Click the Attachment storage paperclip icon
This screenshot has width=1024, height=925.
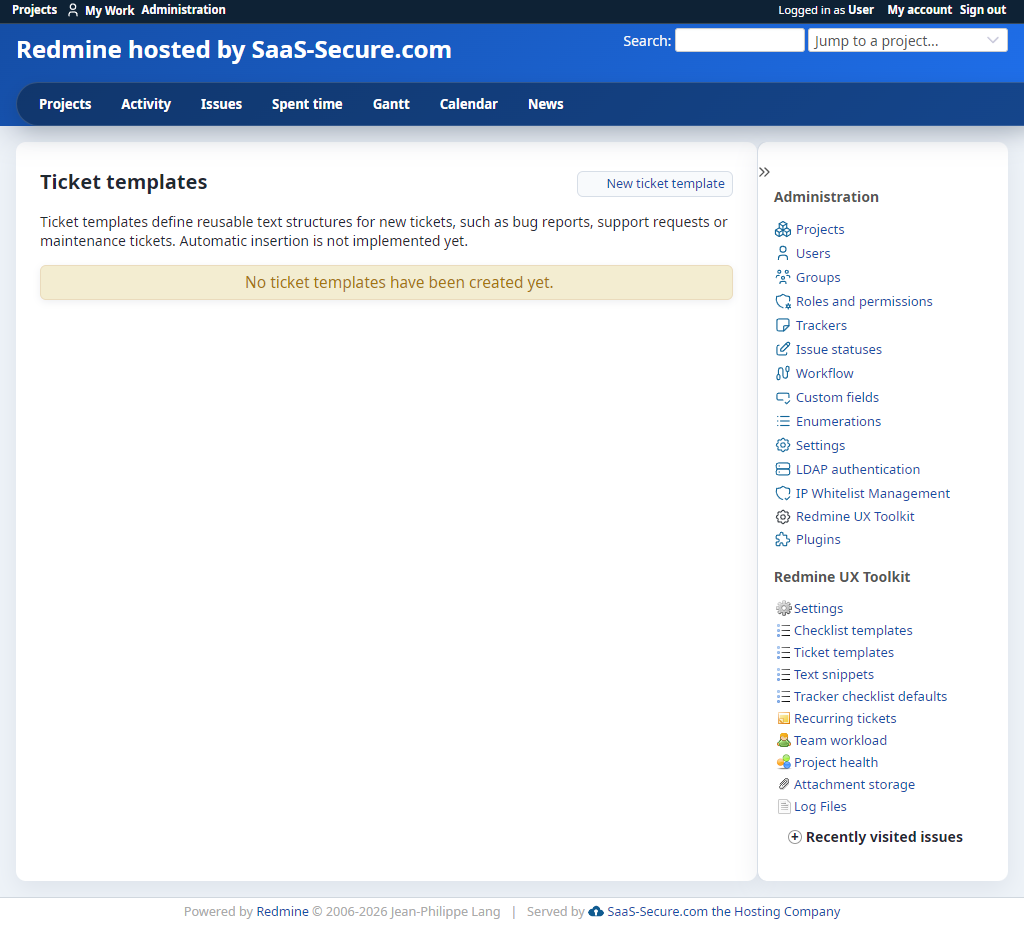pos(784,785)
